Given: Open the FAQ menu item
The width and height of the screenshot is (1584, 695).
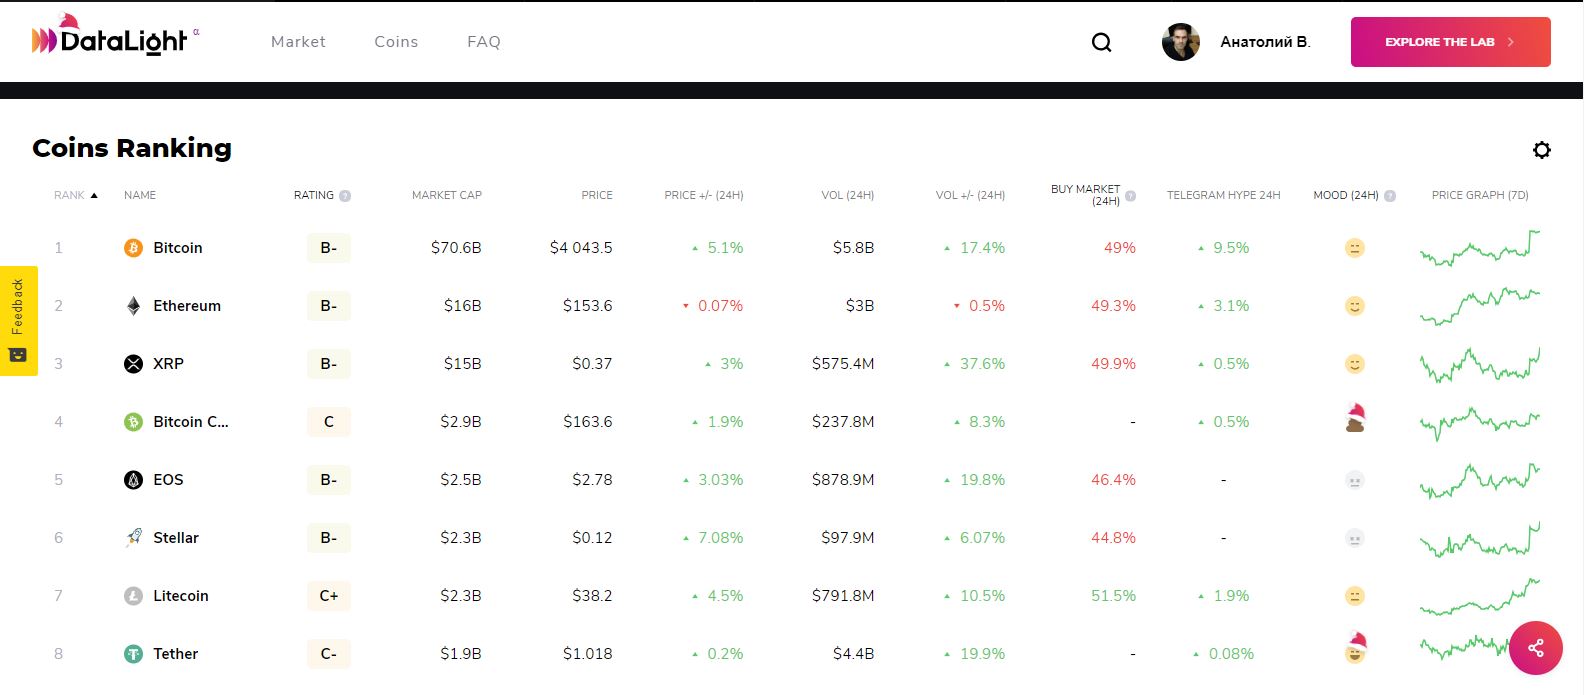Looking at the screenshot, I should 484,41.
